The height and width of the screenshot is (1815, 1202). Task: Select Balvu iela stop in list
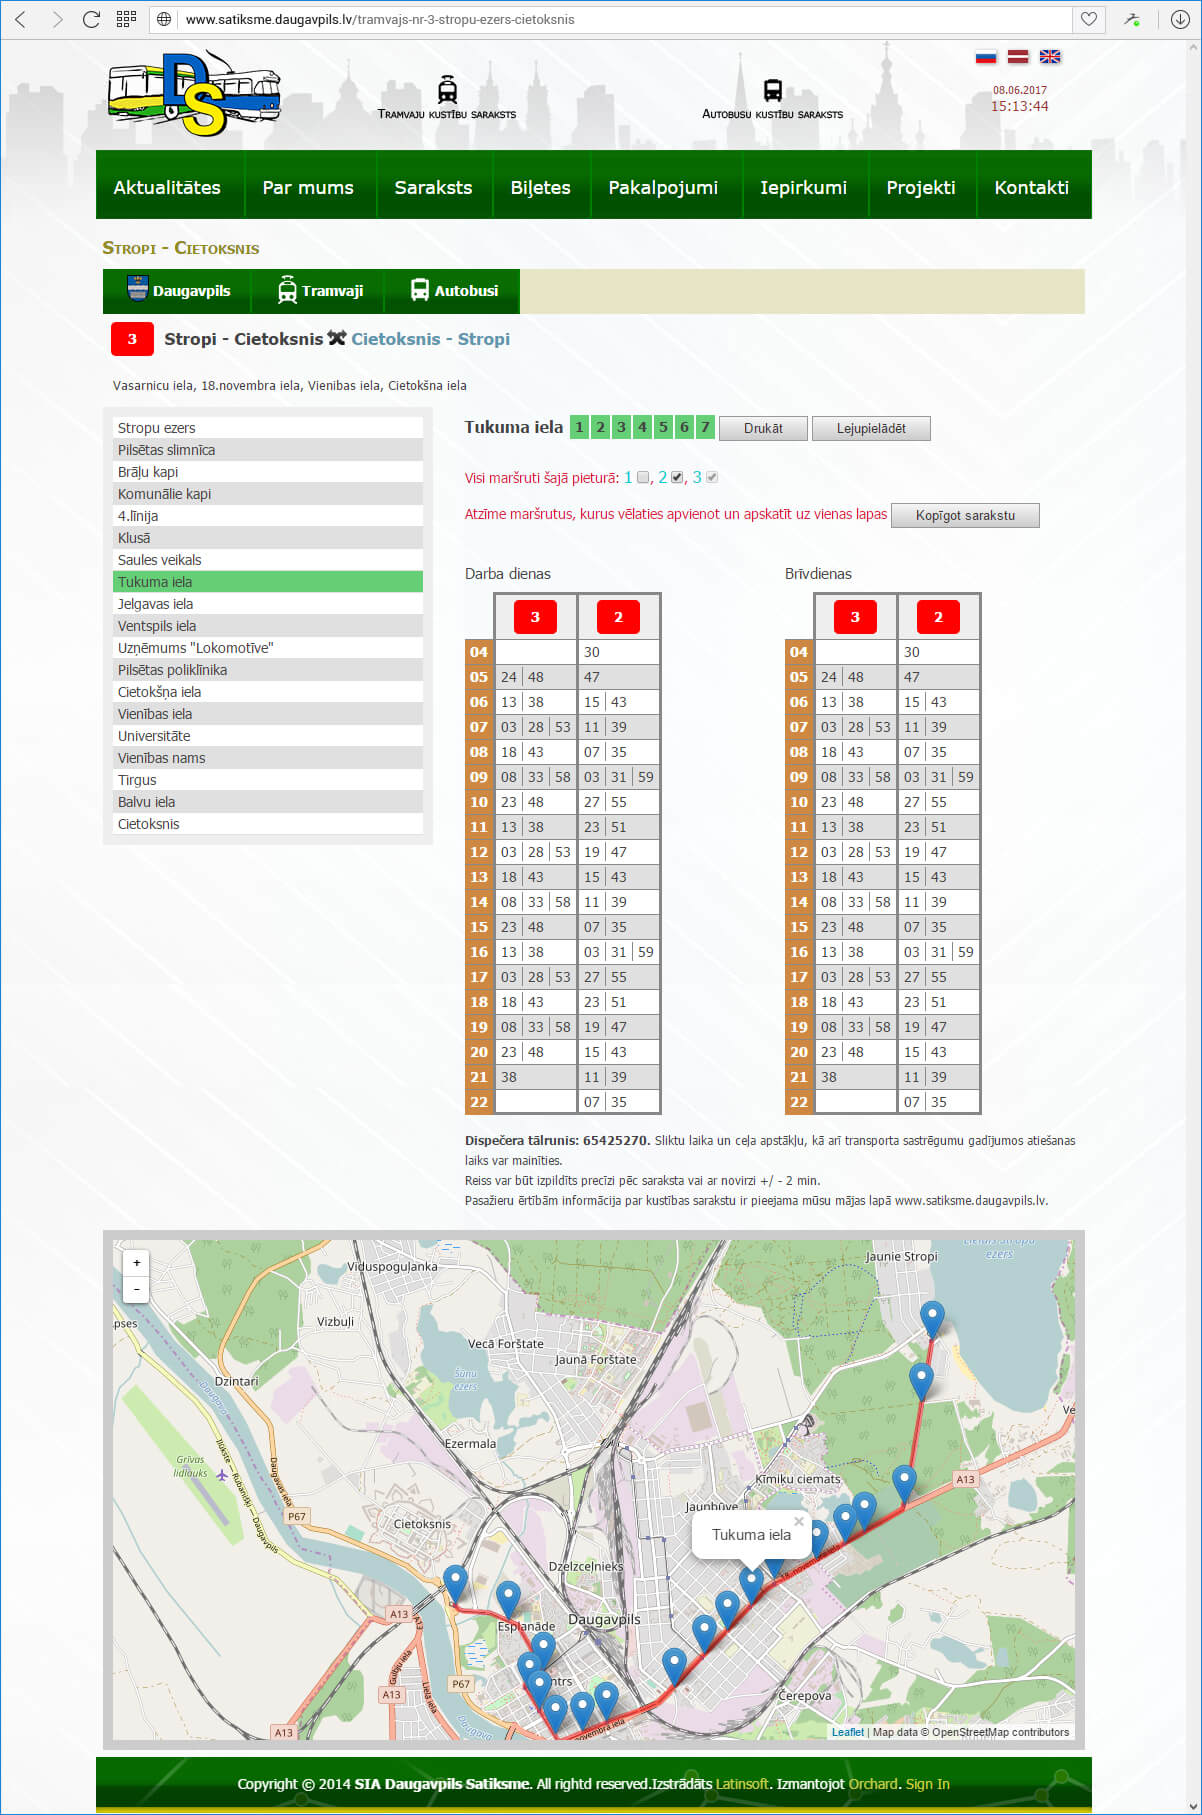point(268,802)
